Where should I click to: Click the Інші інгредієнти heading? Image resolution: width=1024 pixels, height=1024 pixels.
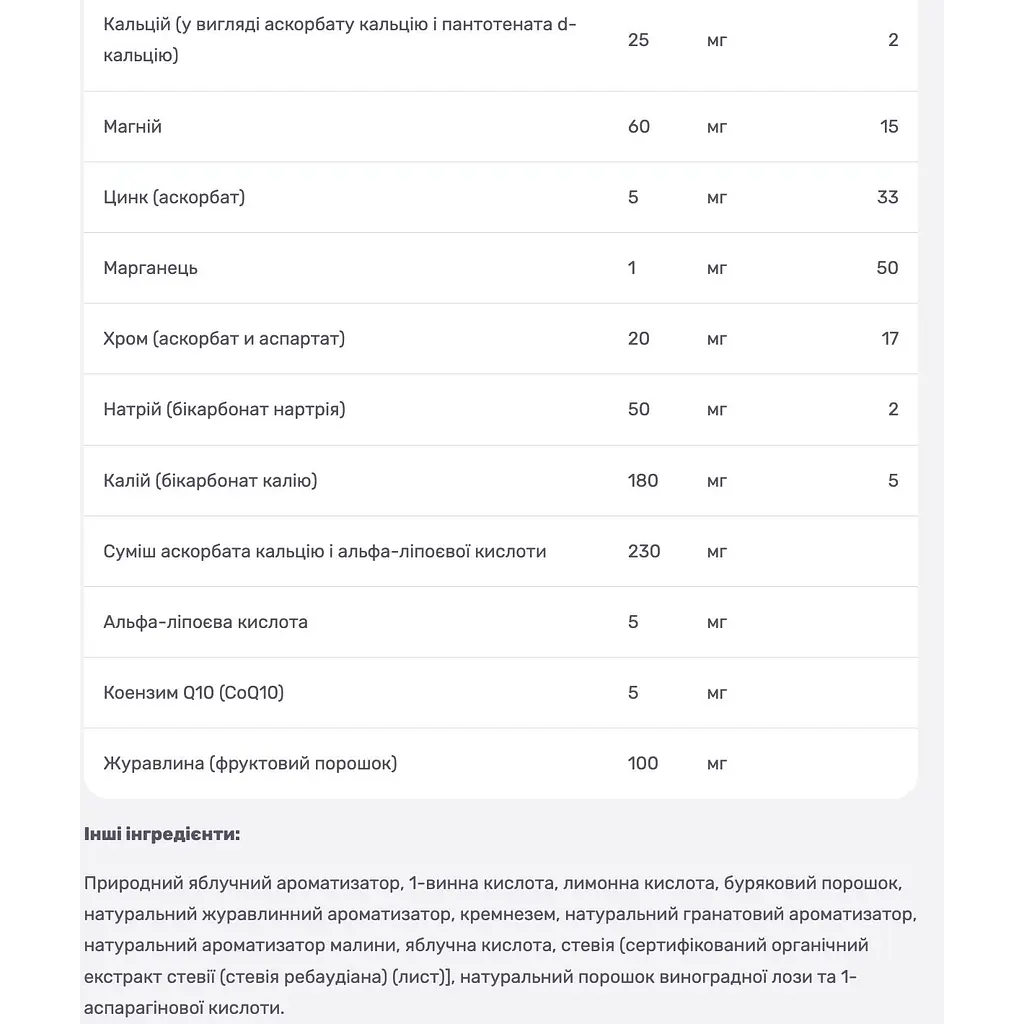point(162,834)
